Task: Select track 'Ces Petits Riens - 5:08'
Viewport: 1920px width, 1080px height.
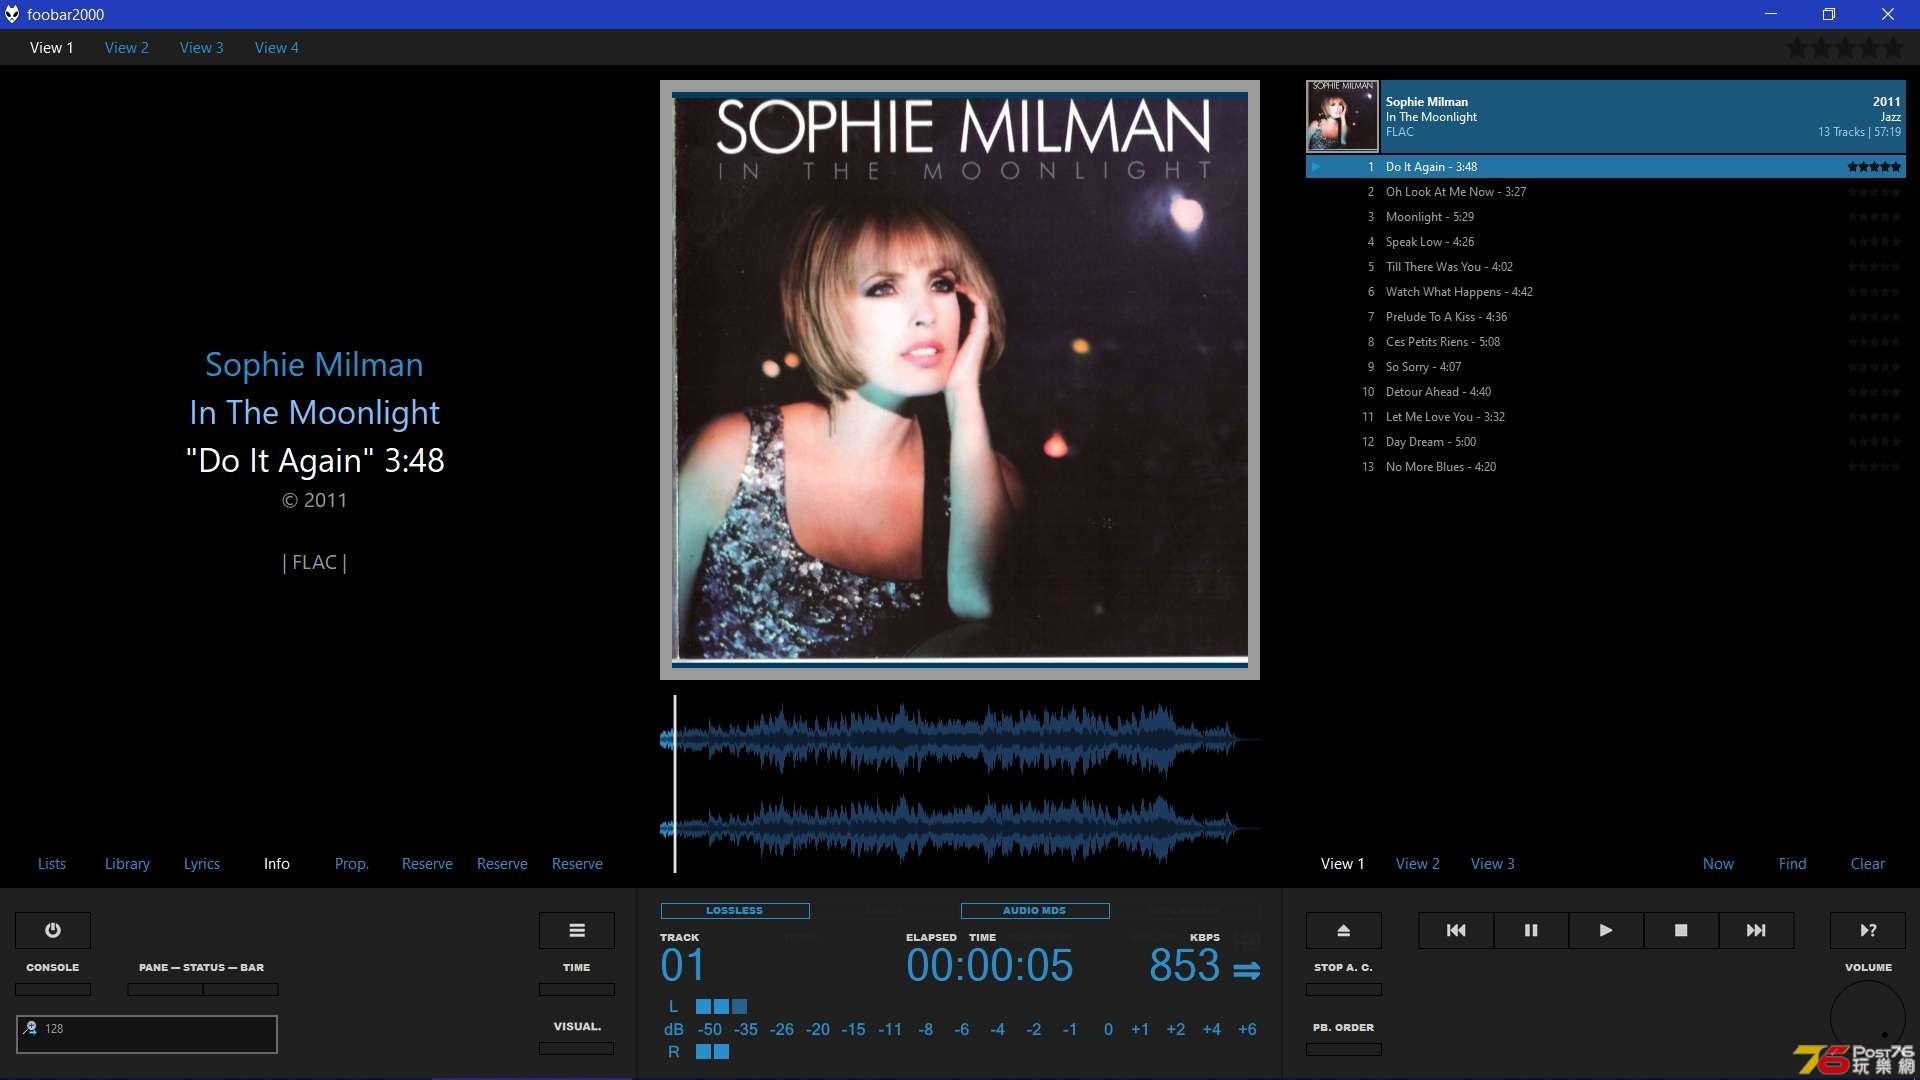Action: tap(1606, 342)
